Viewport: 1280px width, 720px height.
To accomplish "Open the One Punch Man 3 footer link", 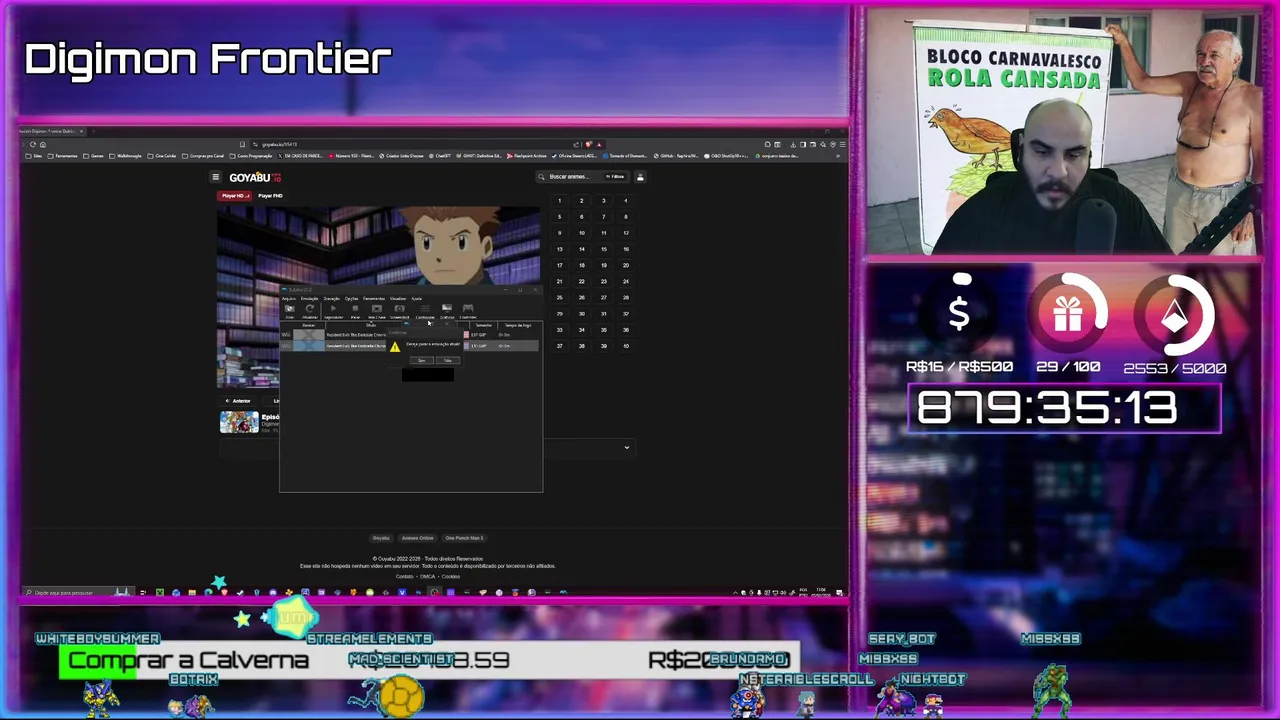I will pos(464,538).
